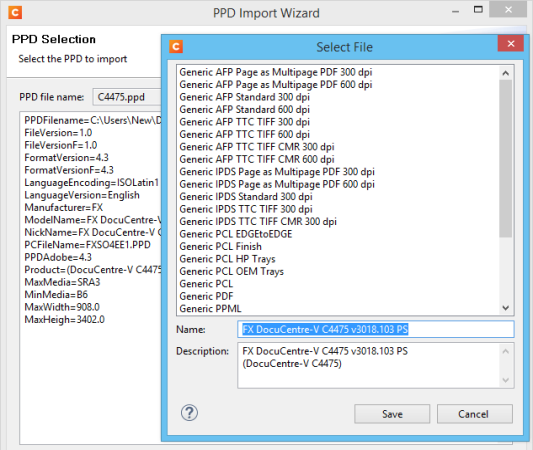Select Generic IPDS Page as Multipage PDF 600 dpi

[277, 184]
